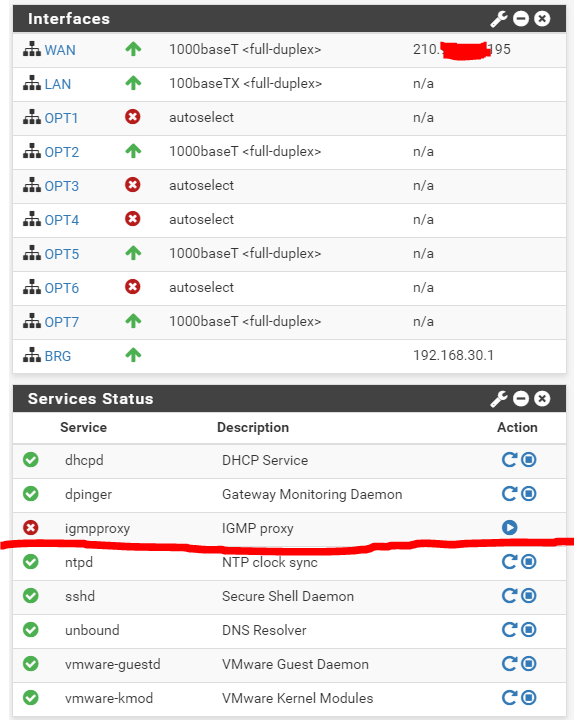Open the OPT5 interface link
The image size is (574, 720).
pyautogui.click(x=62, y=254)
